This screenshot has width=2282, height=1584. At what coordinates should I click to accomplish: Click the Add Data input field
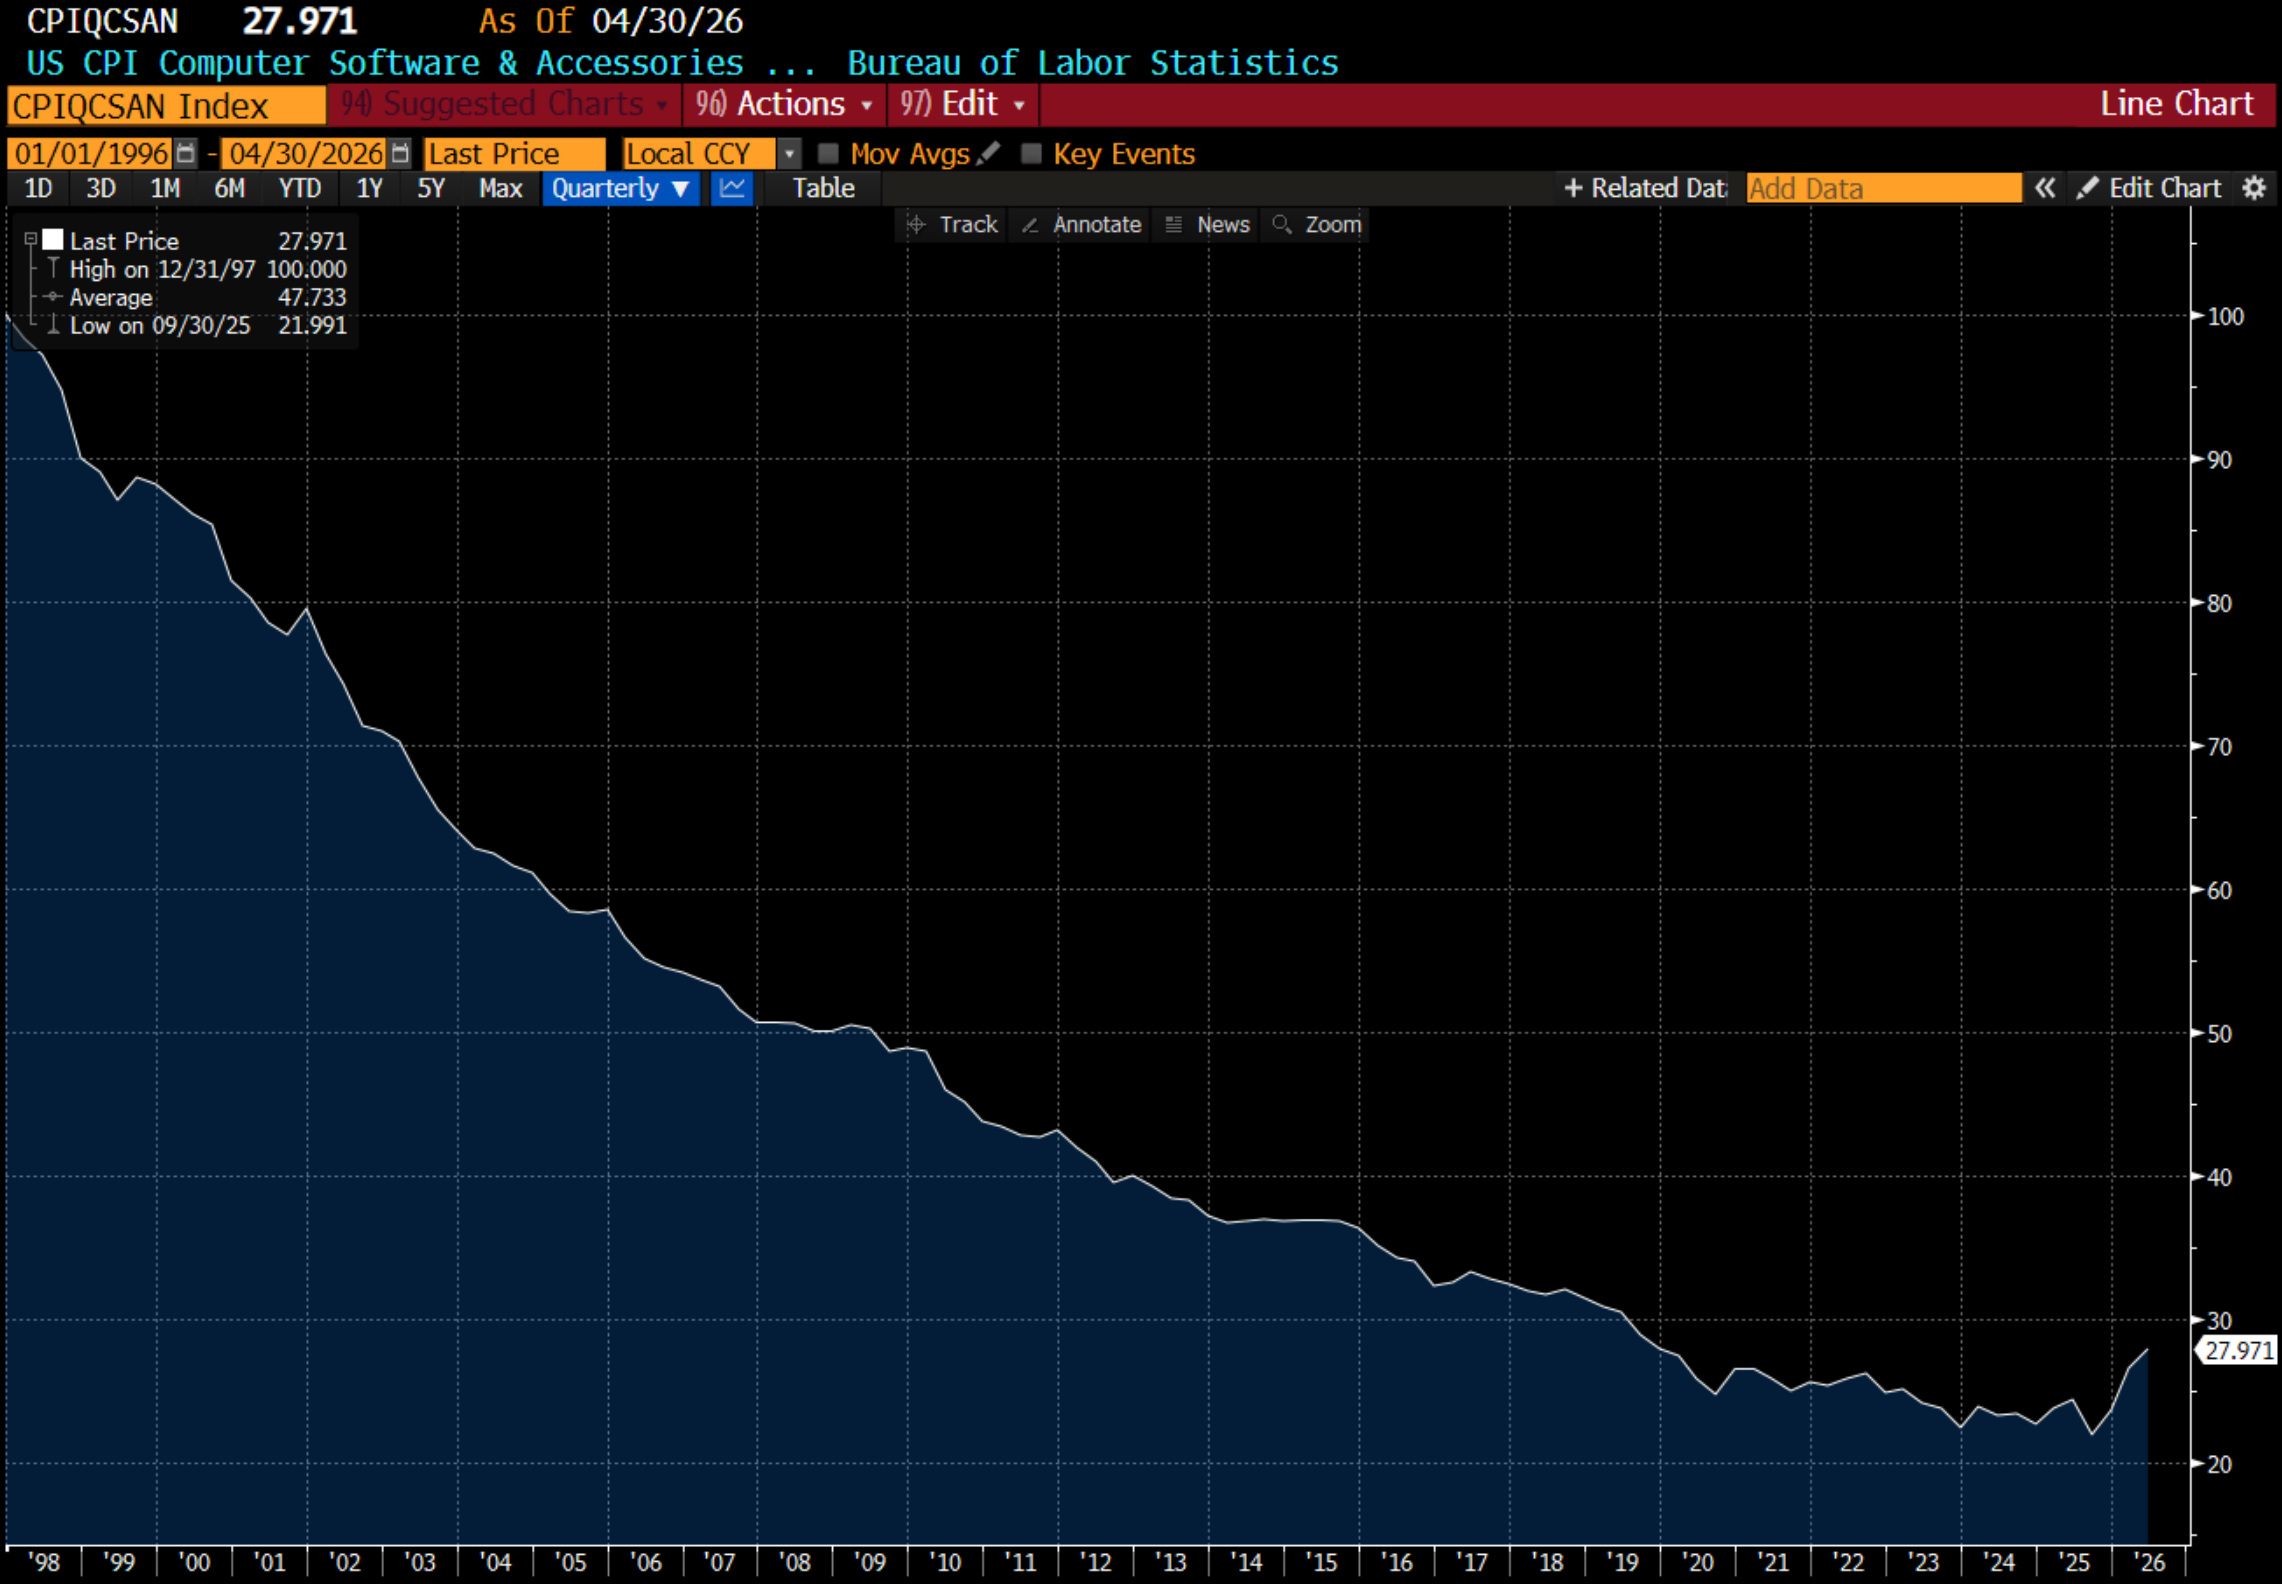click(x=1883, y=188)
